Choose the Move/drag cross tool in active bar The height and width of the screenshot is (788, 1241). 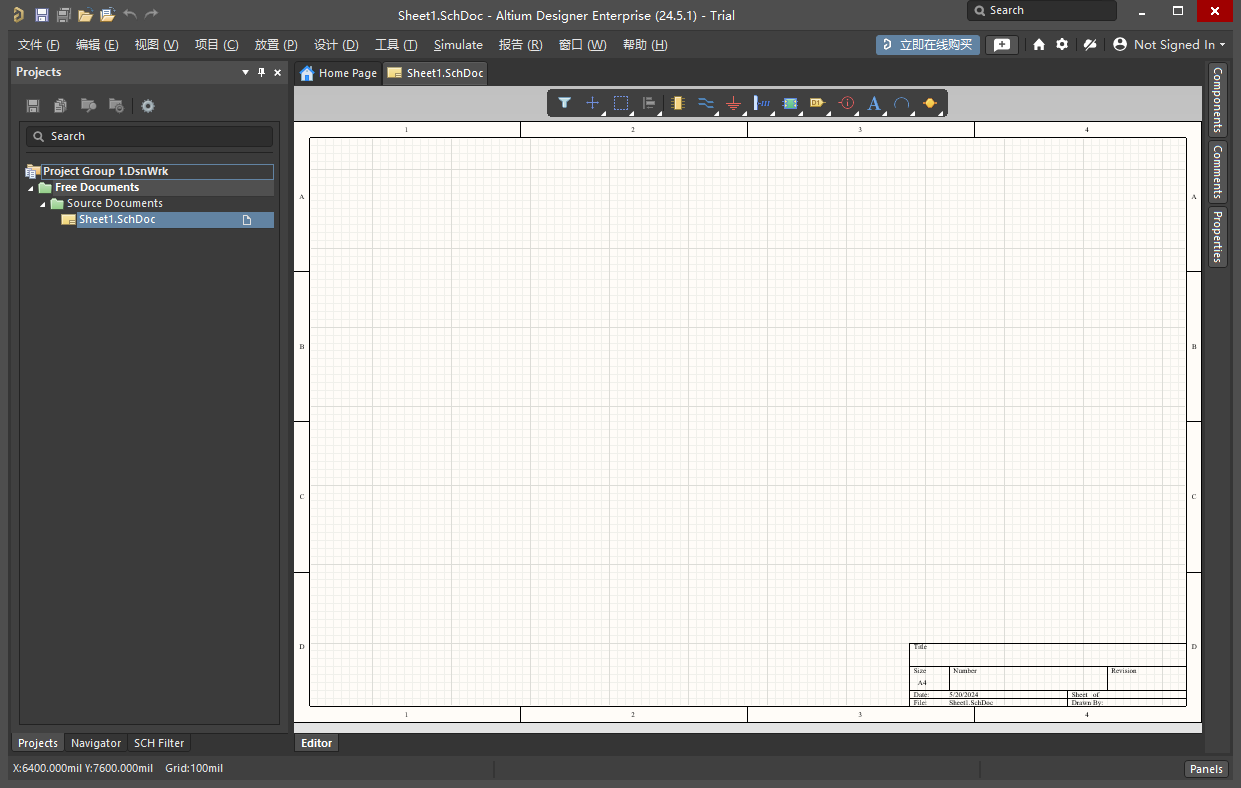coord(592,102)
